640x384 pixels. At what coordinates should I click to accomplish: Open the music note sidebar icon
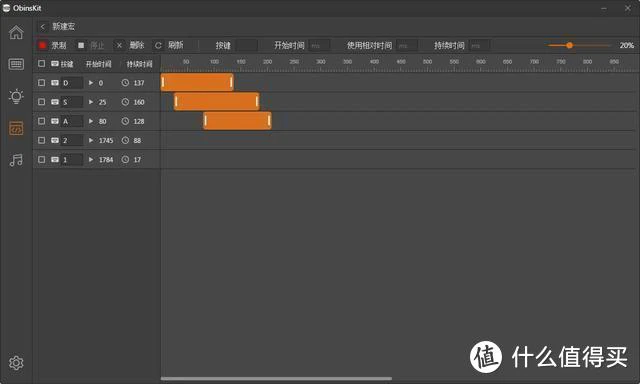[x=16, y=160]
